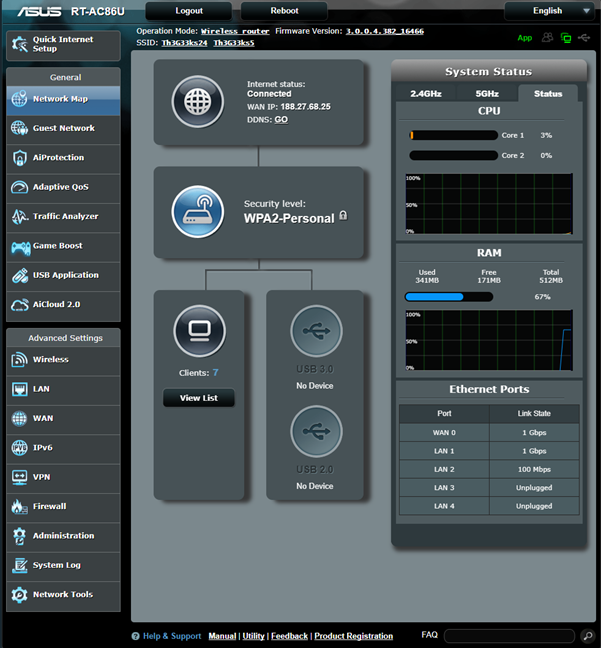Open the Manual link
The image size is (601, 648).
tap(222, 636)
